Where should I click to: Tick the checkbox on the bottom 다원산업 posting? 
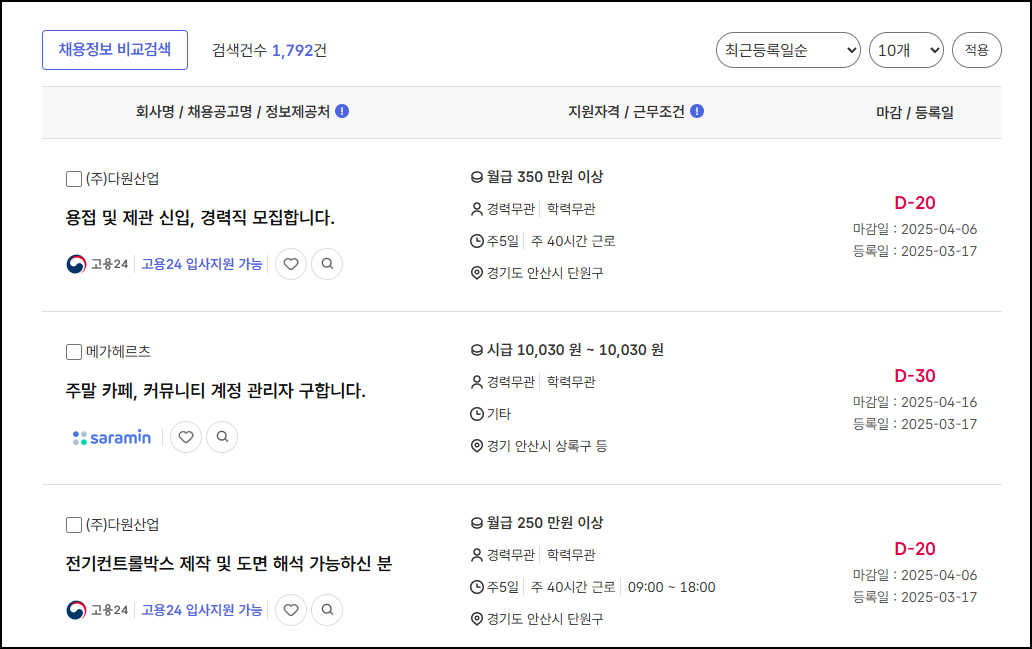pos(73,523)
